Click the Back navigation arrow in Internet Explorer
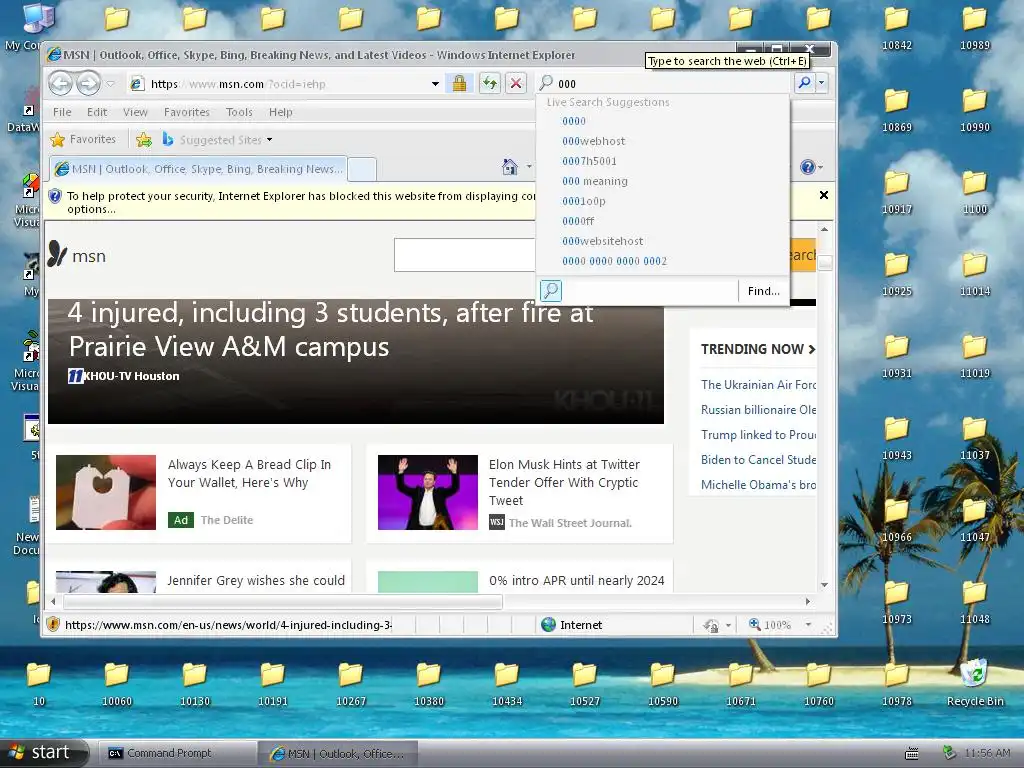Viewport: 1024px width, 768px height. [61, 84]
